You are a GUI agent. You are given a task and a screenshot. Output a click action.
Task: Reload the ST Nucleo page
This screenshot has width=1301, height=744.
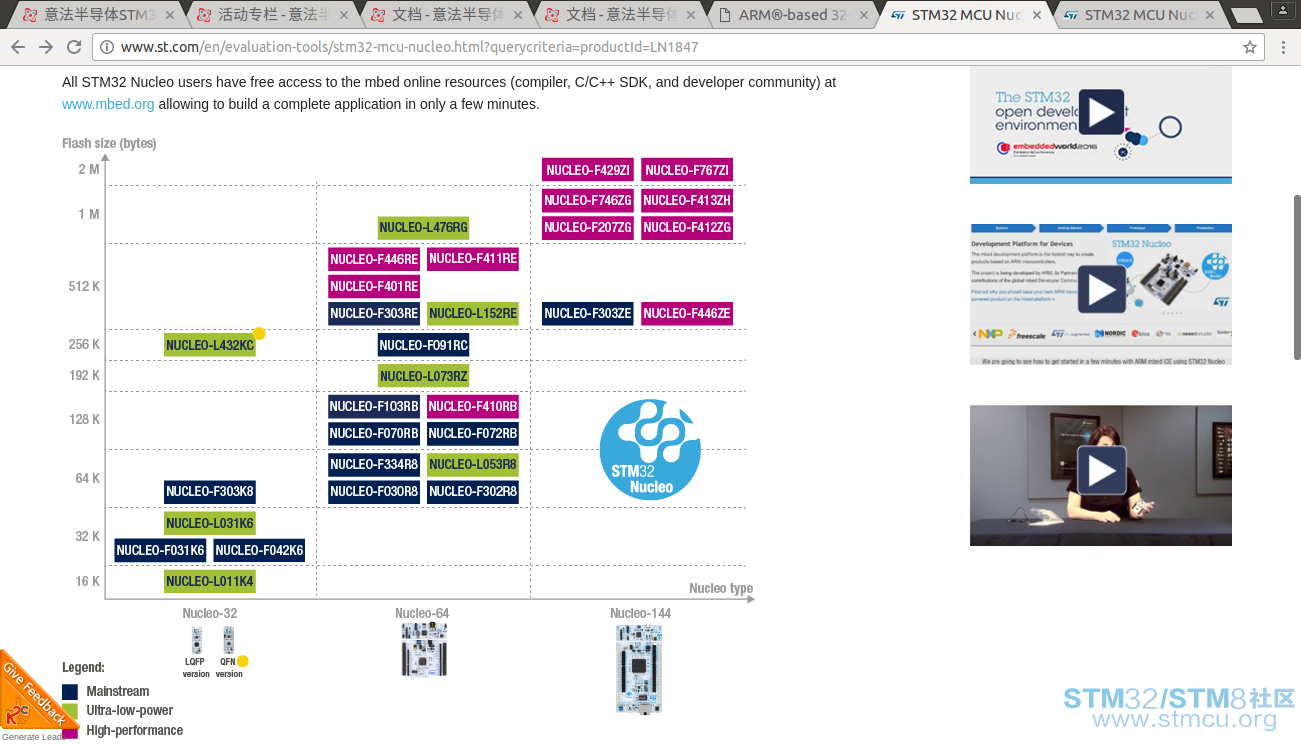tap(74, 47)
